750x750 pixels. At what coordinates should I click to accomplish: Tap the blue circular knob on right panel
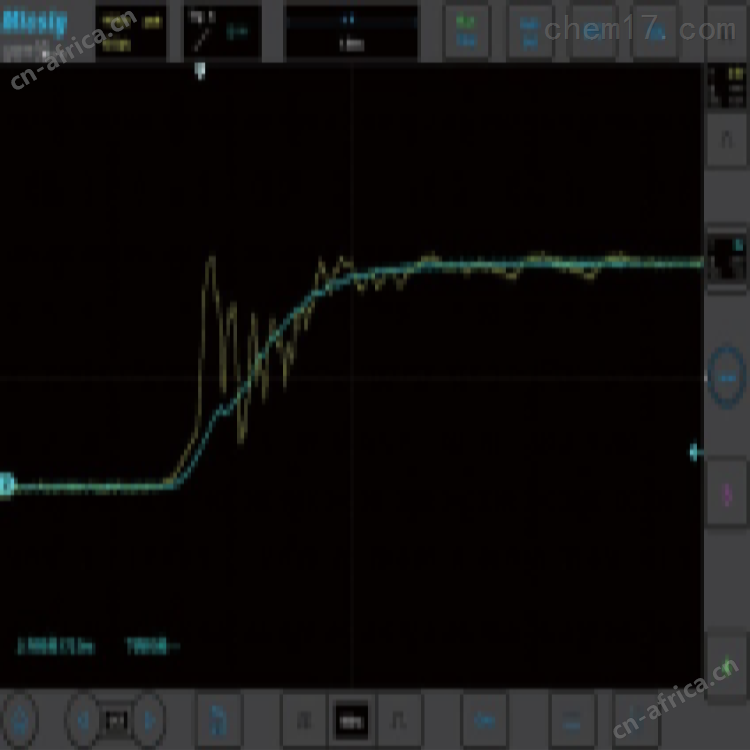click(726, 380)
